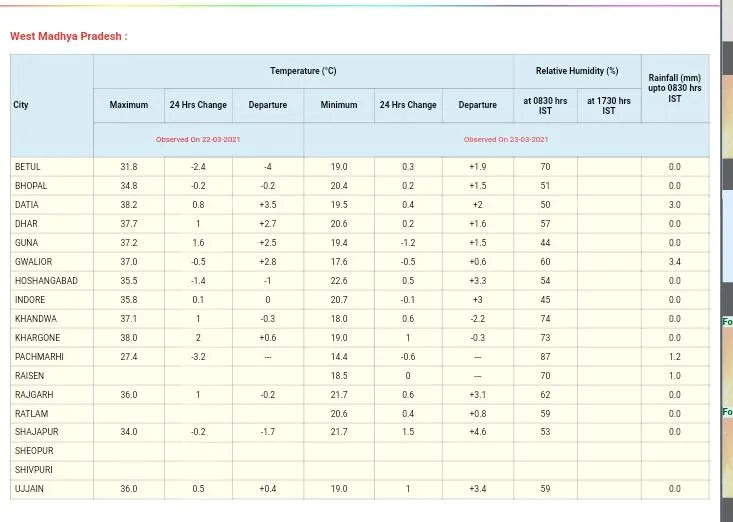
Task: Select the UJJAIN city name
Action: (29, 489)
